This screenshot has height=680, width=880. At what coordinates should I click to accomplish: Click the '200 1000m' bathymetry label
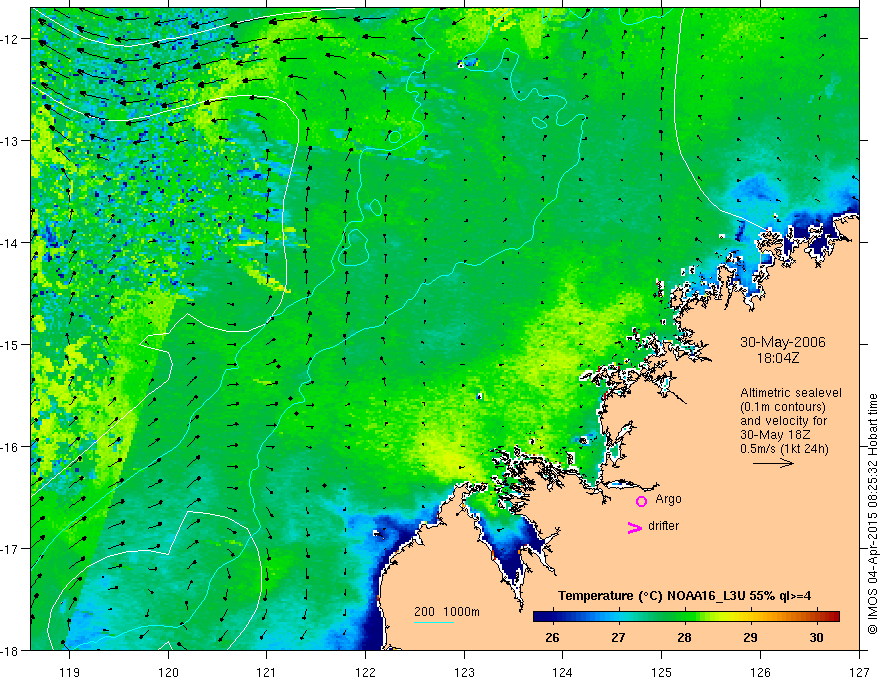447,612
